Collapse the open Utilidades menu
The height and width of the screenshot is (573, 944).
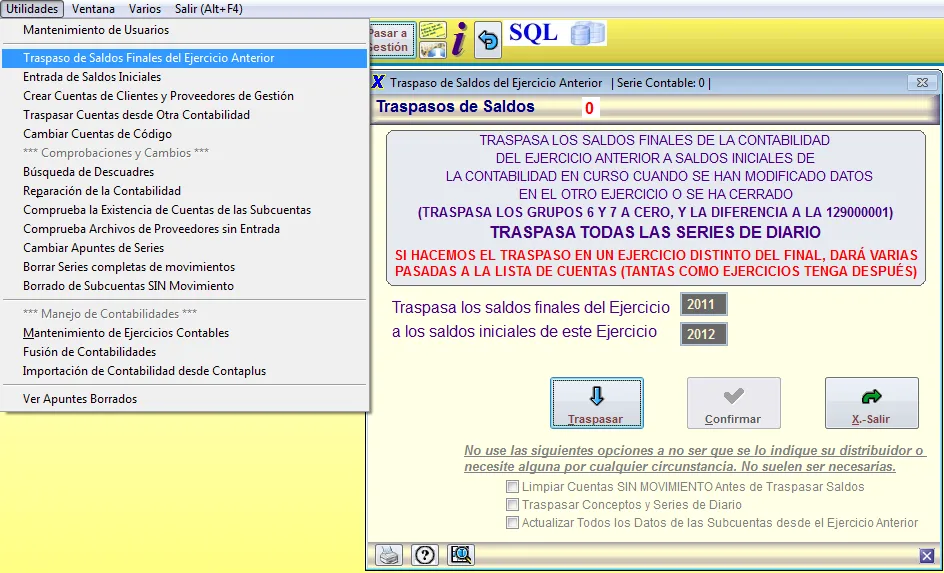pos(32,9)
